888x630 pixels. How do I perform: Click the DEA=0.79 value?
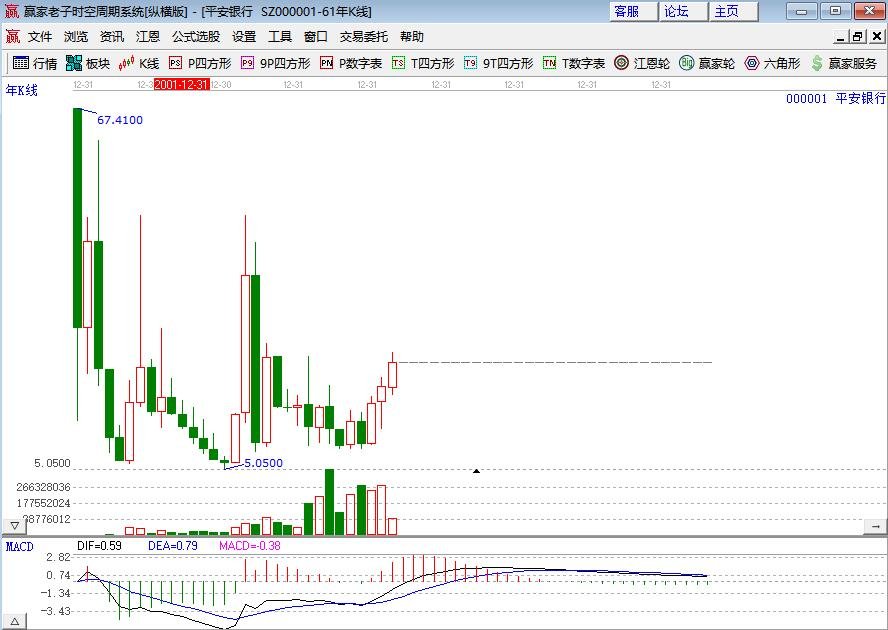point(173,546)
